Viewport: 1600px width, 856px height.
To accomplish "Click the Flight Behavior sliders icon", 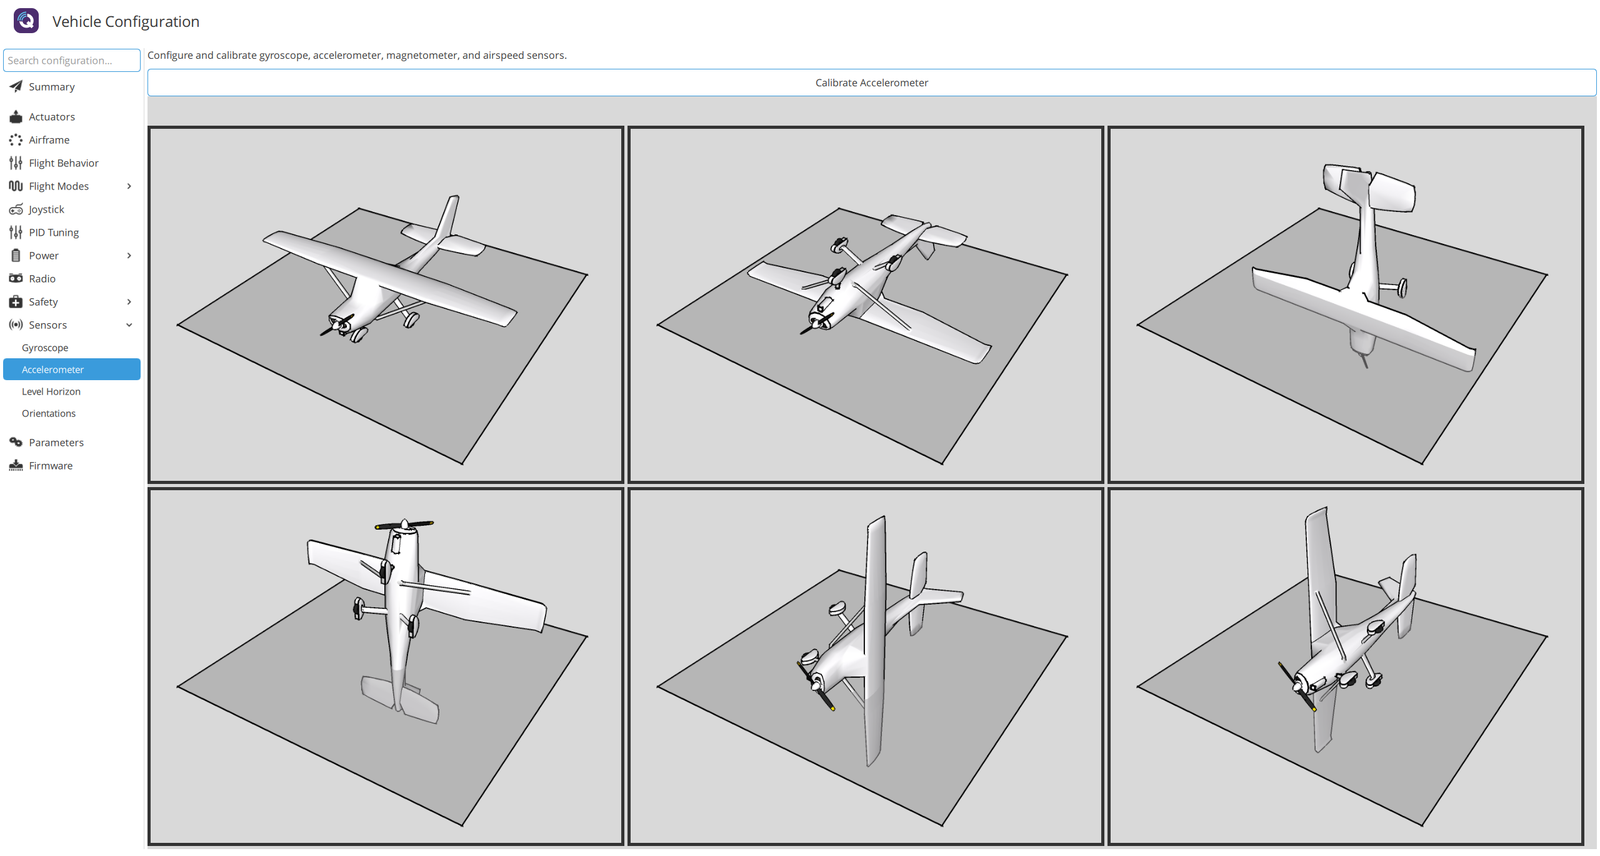I will point(16,163).
